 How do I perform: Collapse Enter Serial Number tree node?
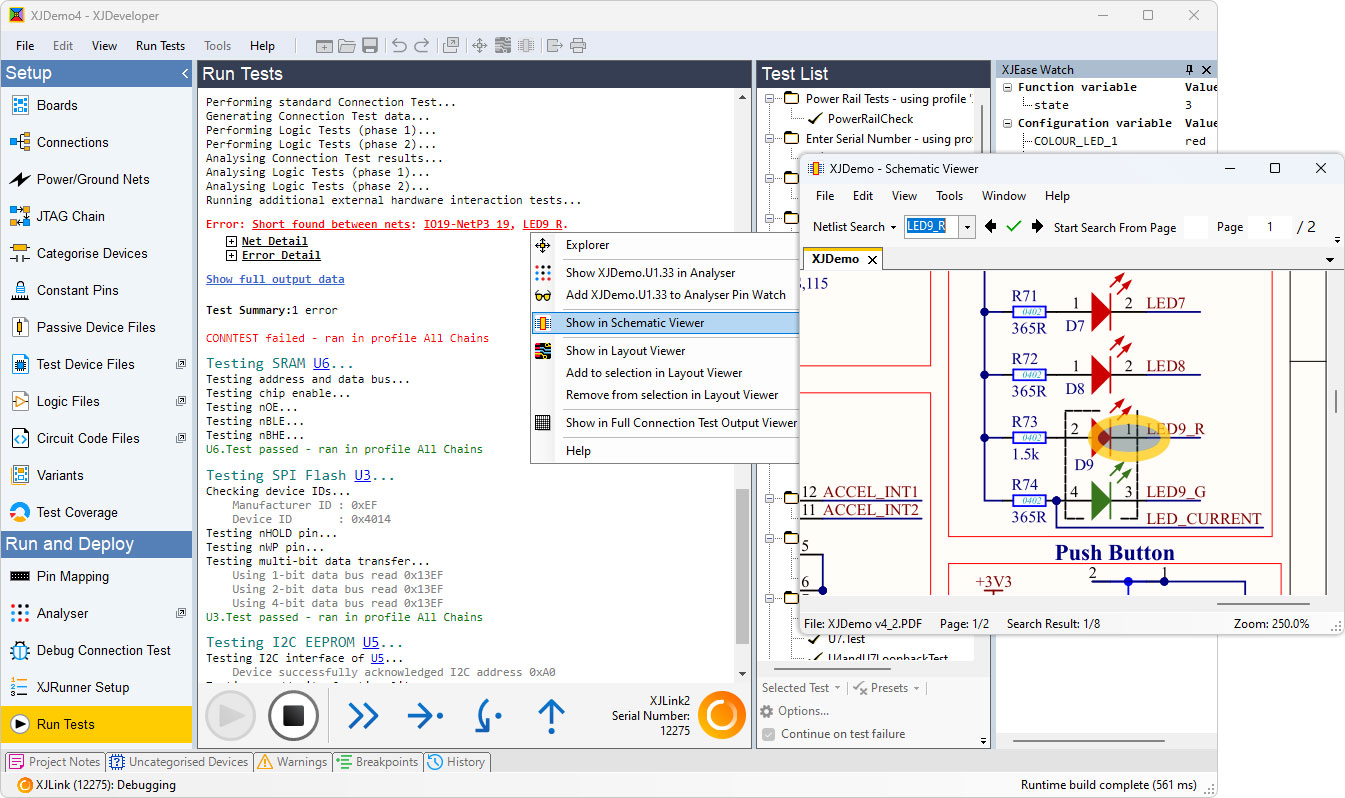[x=771, y=139]
